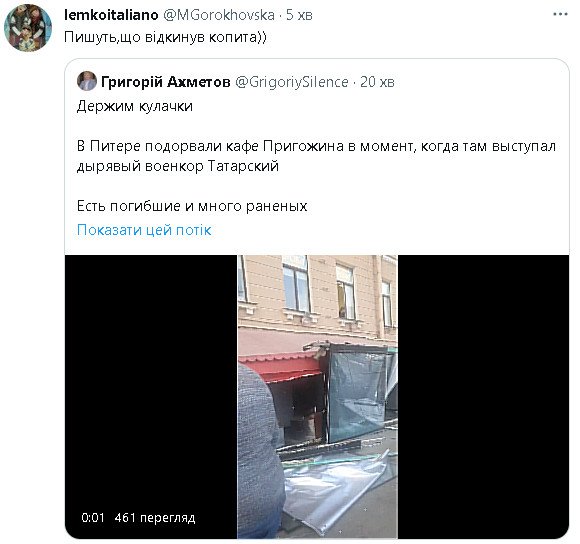The image size is (580, 544).
Task: Open @MGorokhovska handle link
Action: coord(219,15)
